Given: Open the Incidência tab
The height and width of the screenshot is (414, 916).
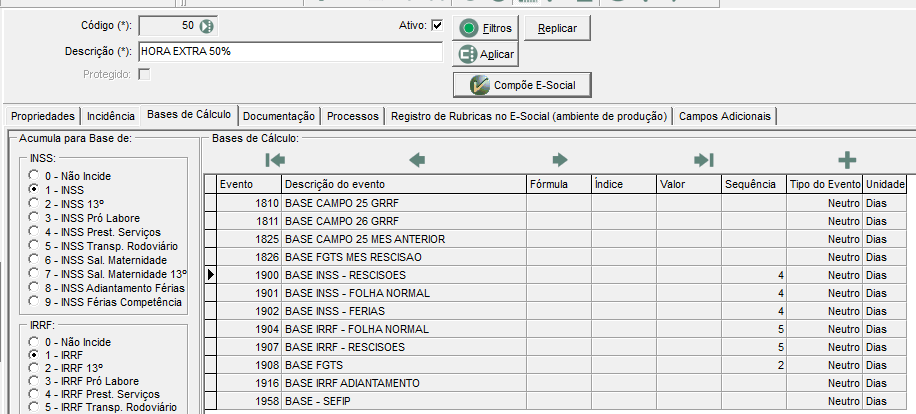Looking at the screenshot, I should click(x=110, y=116).
